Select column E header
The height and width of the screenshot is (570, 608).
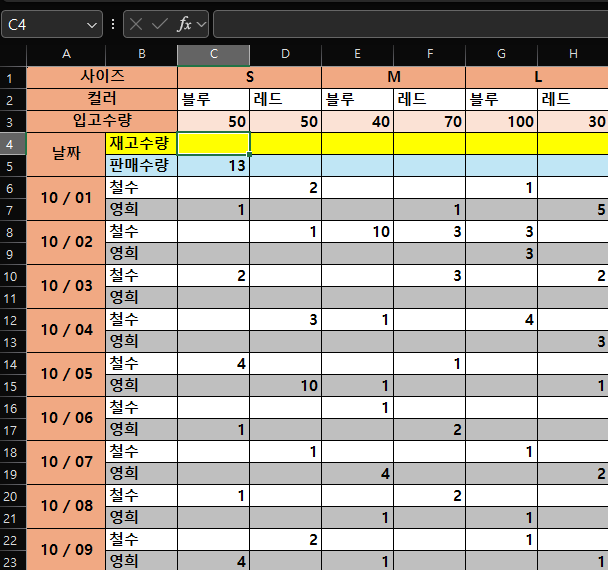coord(358,54)
